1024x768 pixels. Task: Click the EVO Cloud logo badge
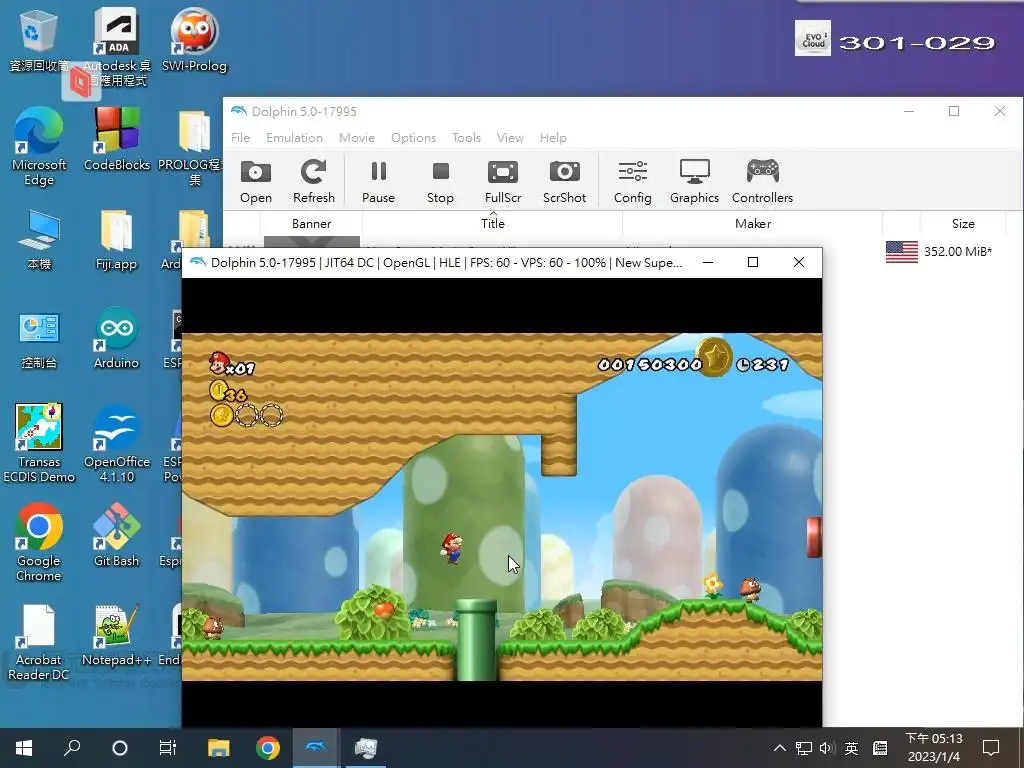tap(812, 38)
